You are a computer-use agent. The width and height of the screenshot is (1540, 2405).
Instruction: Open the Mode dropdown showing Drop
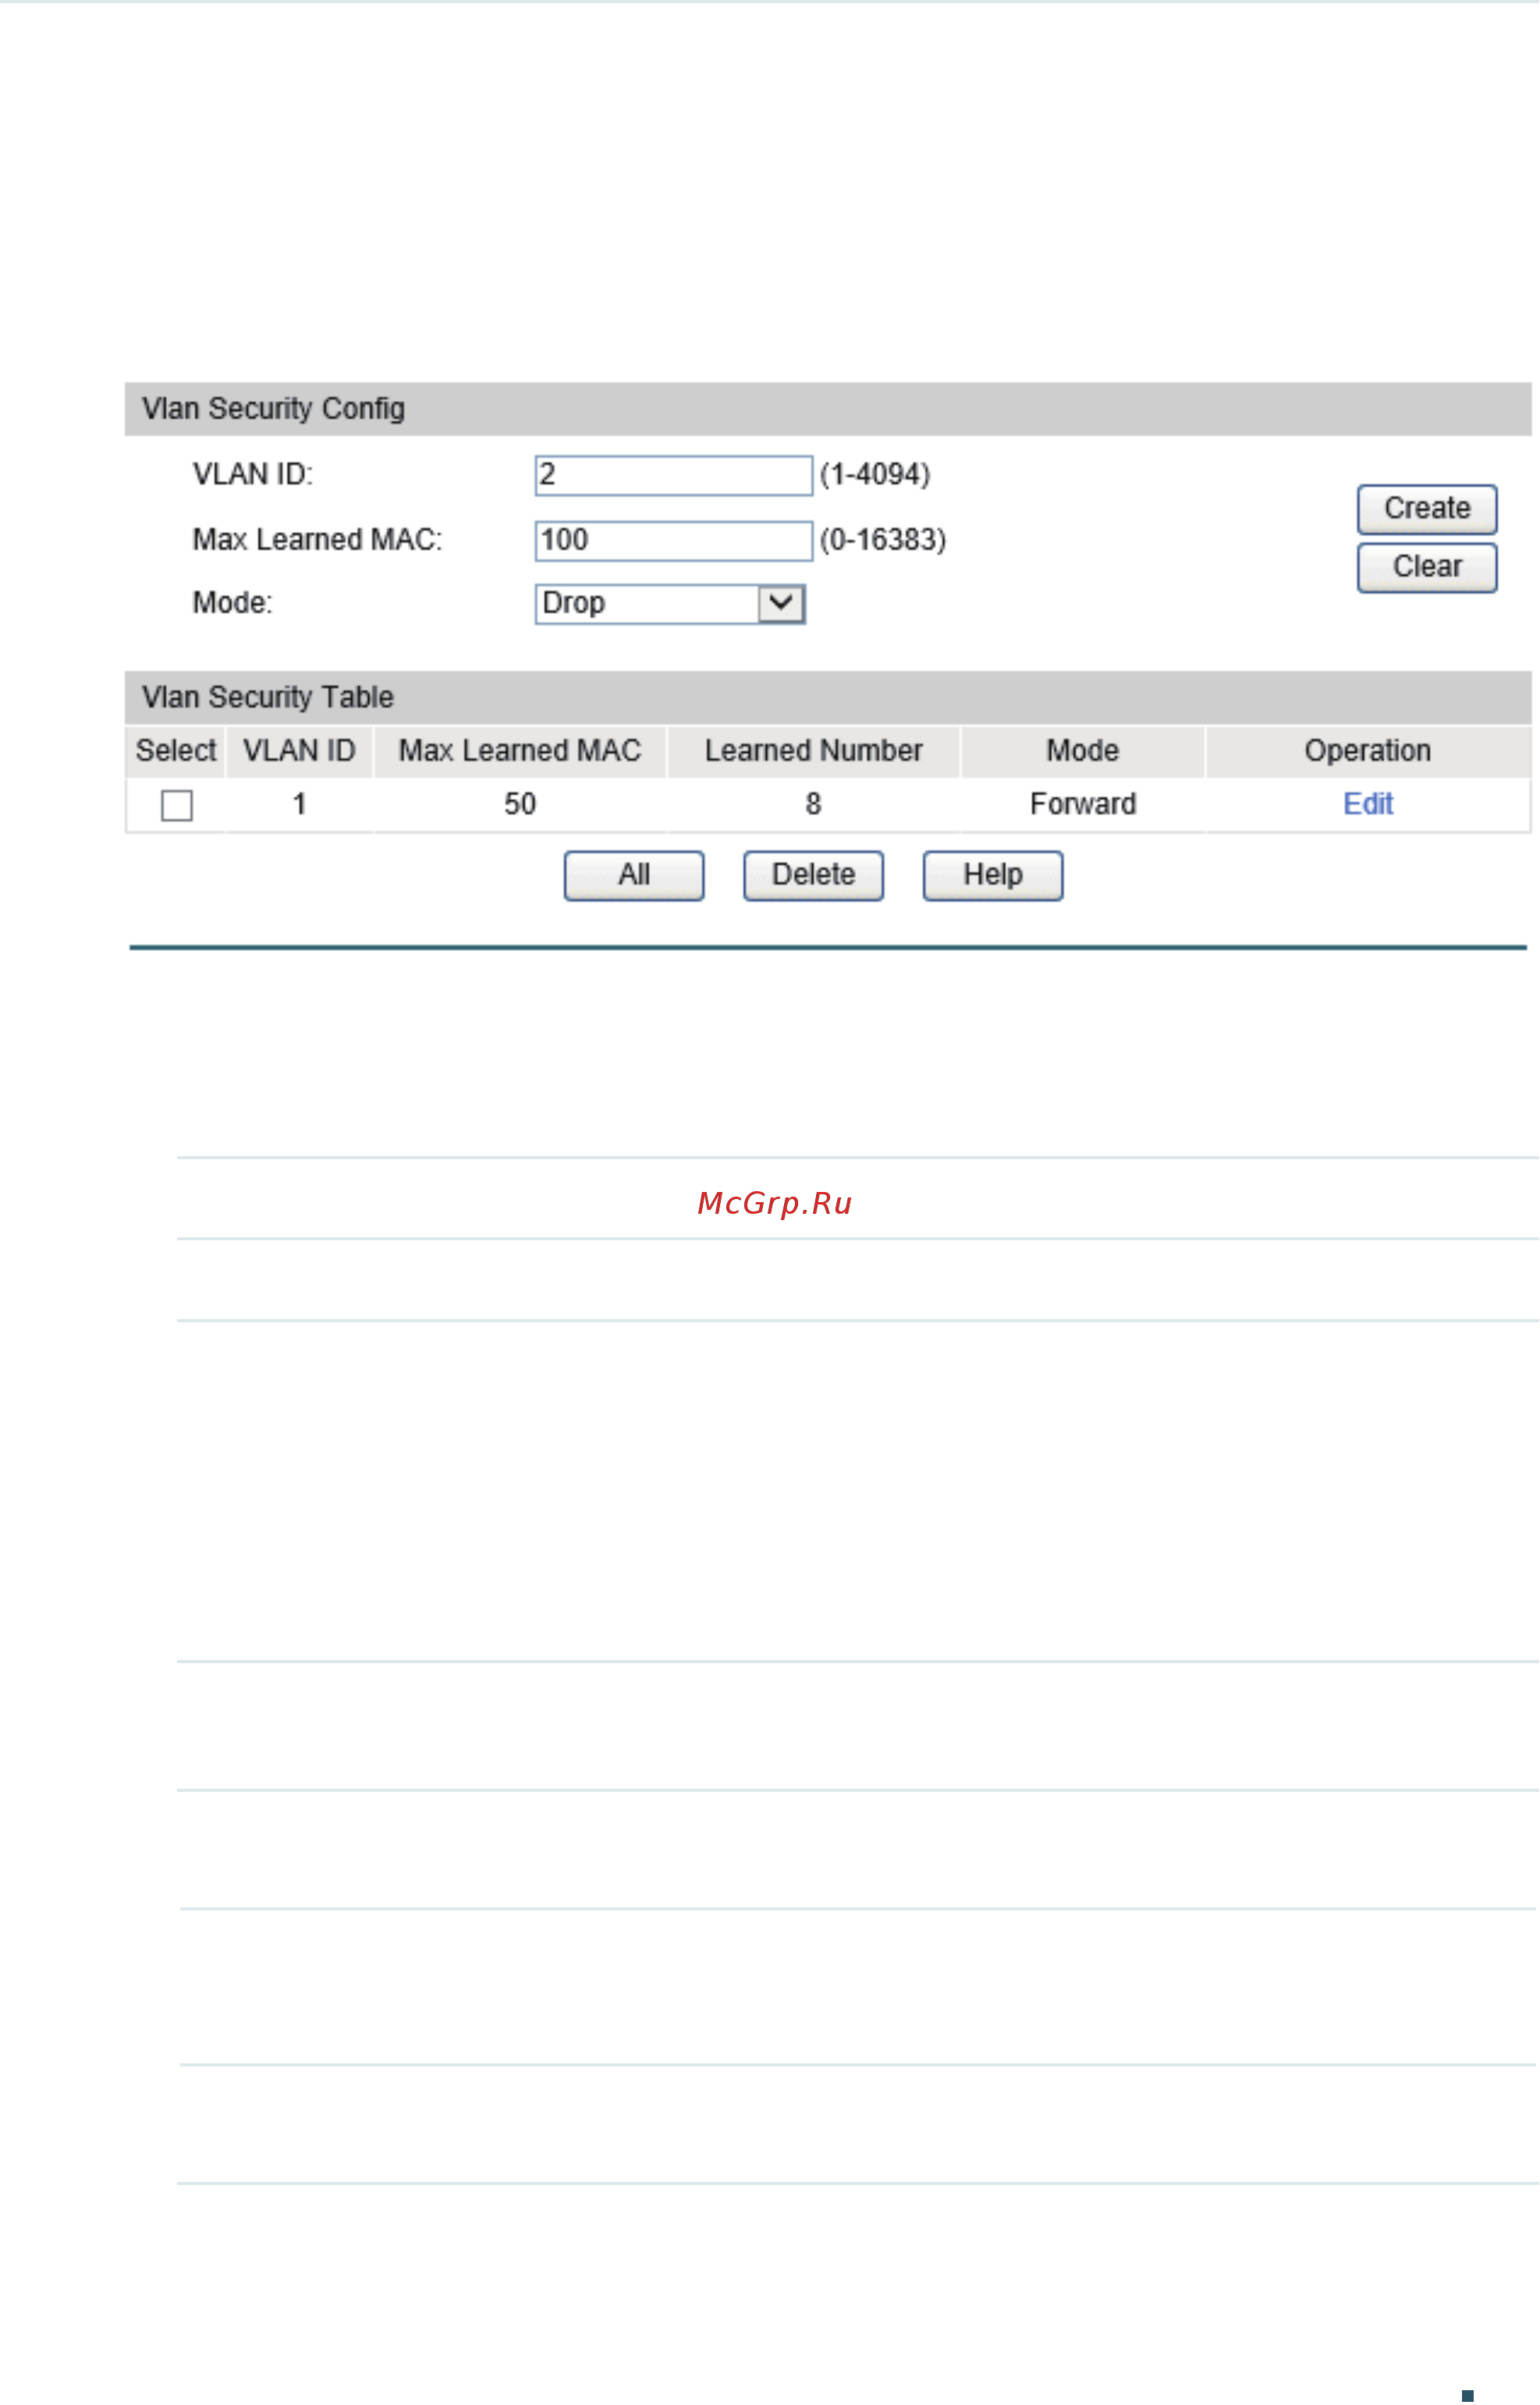coord(670,604)
